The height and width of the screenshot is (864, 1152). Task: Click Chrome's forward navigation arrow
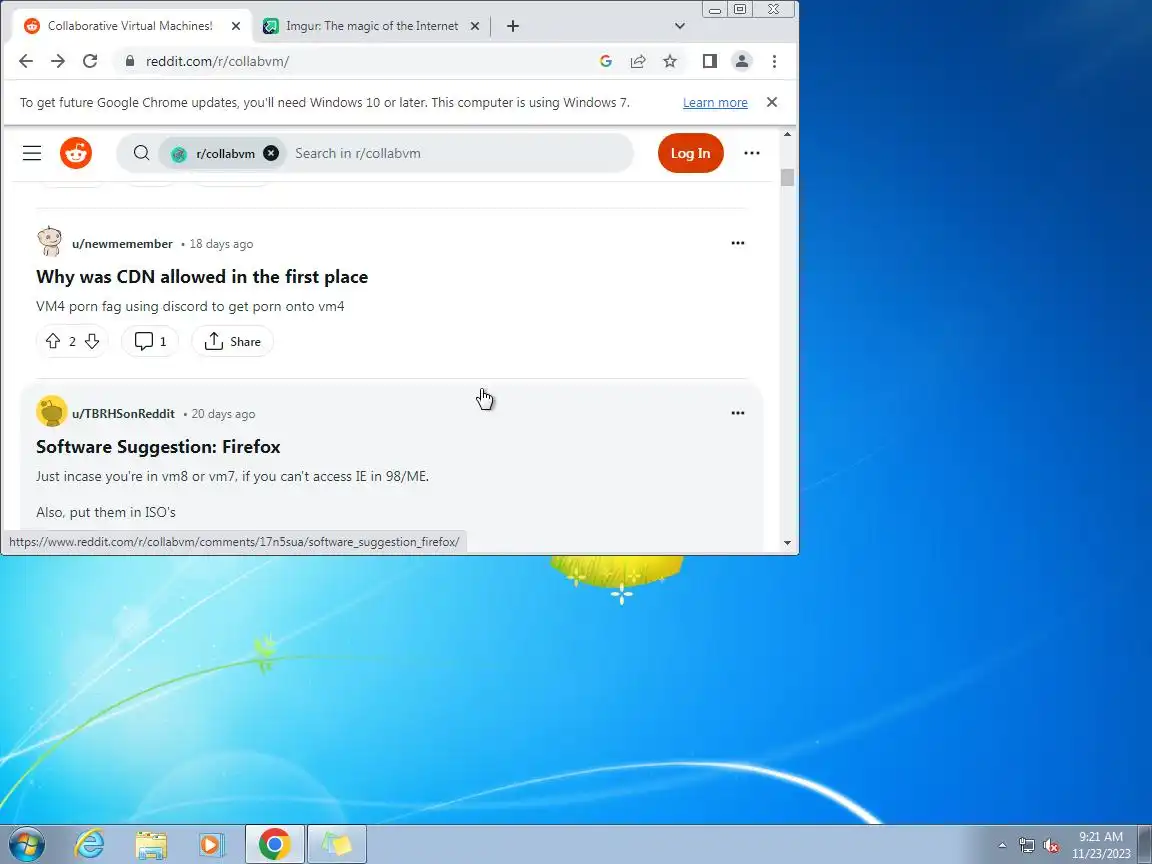click(x=58, y=61)
